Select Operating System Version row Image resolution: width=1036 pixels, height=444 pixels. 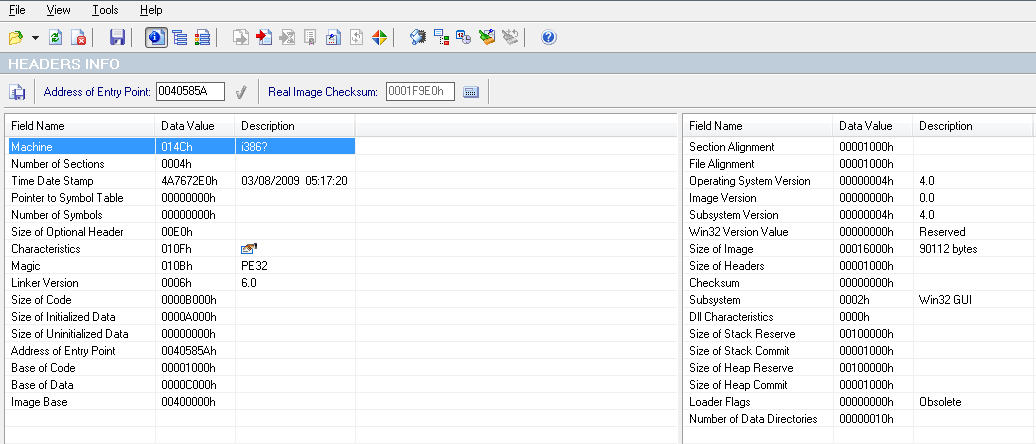click(859, 181)
